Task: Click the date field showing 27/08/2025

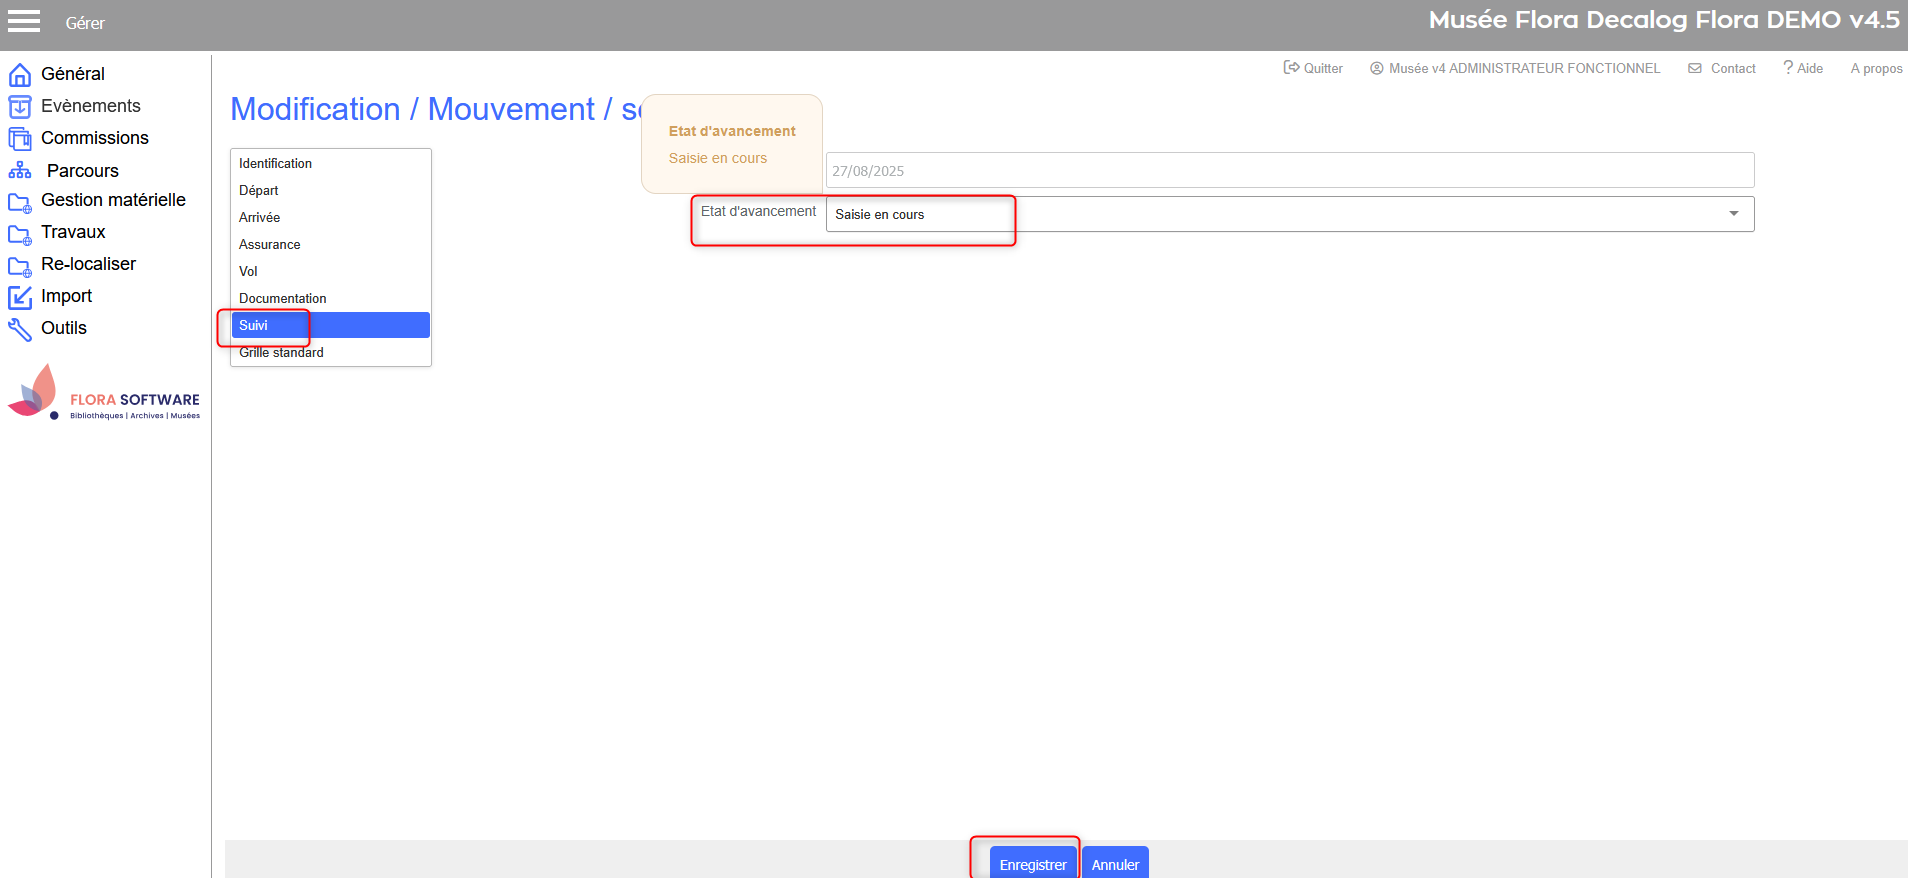Action: tap(1290, 170)
